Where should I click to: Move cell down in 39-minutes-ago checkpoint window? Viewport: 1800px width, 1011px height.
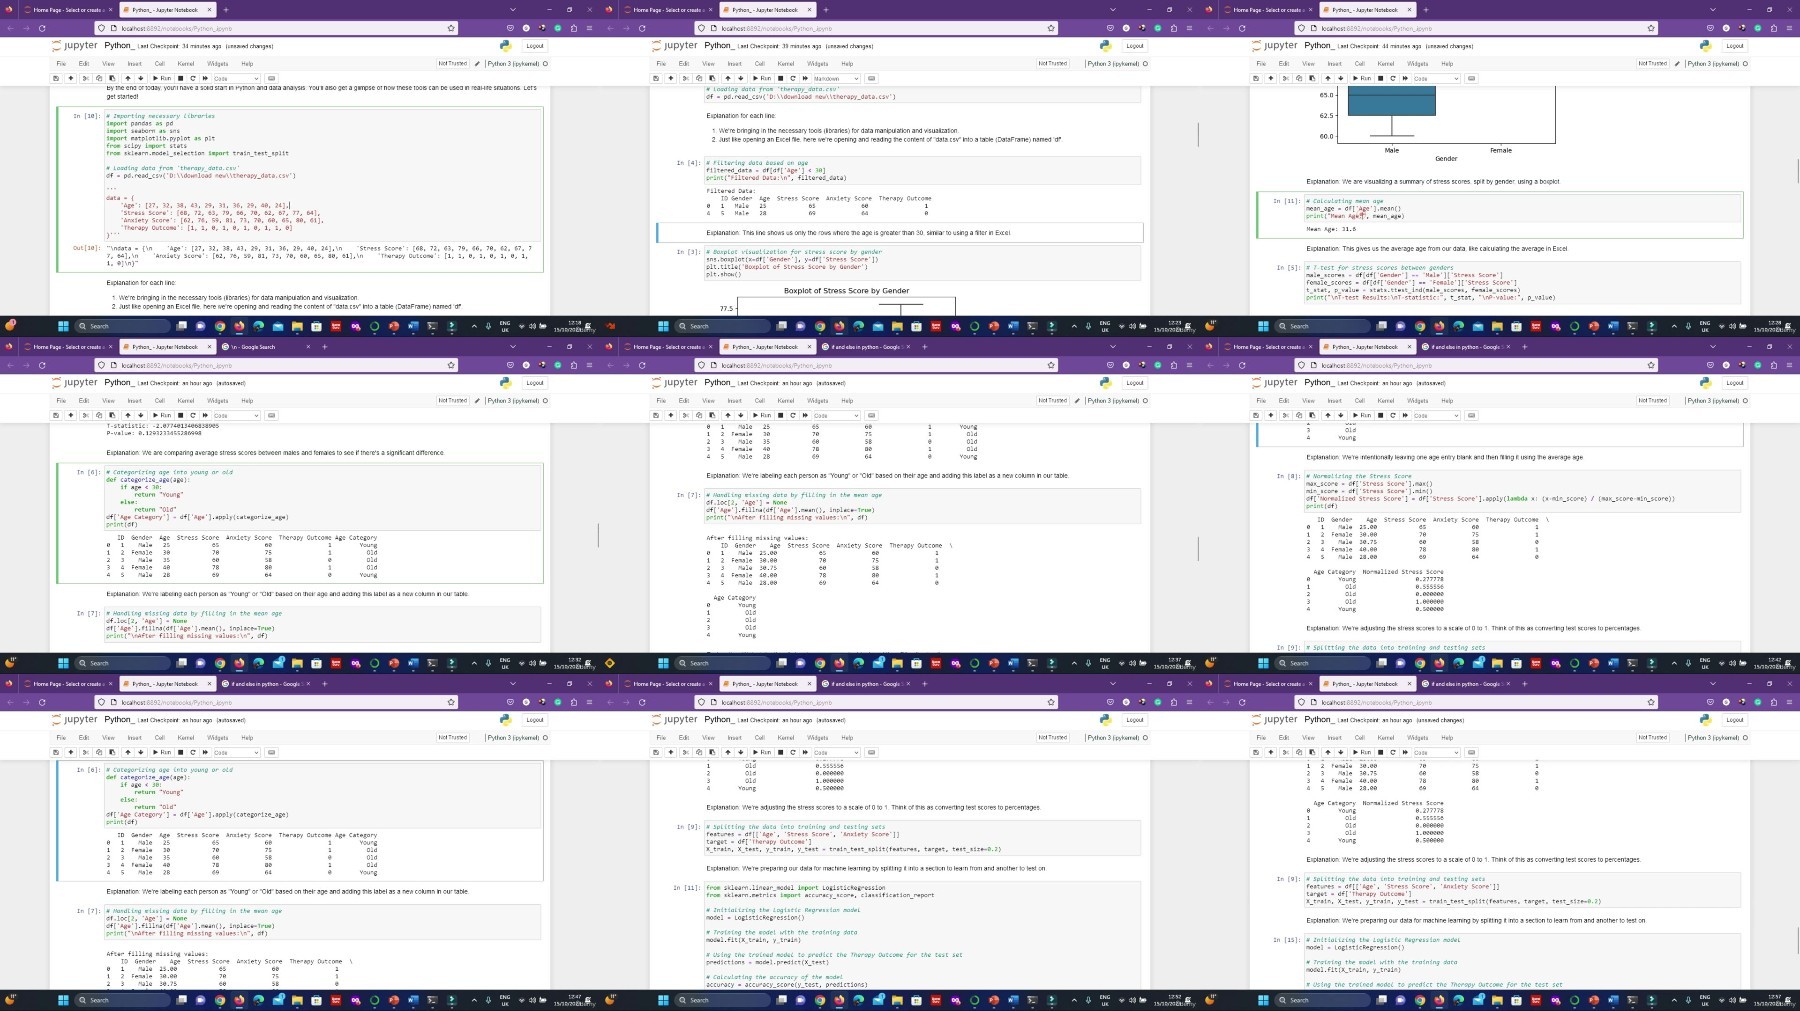point(741,78)
